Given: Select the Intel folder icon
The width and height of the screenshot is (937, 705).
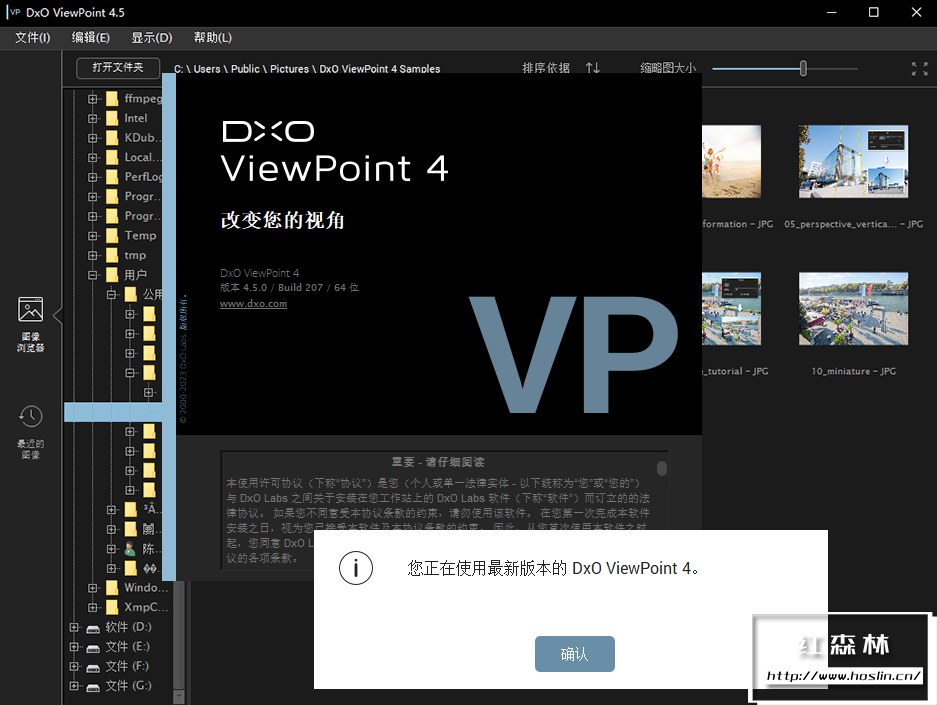Looking at the screenshot, I should pyautogui.click(x=112, y=118).
